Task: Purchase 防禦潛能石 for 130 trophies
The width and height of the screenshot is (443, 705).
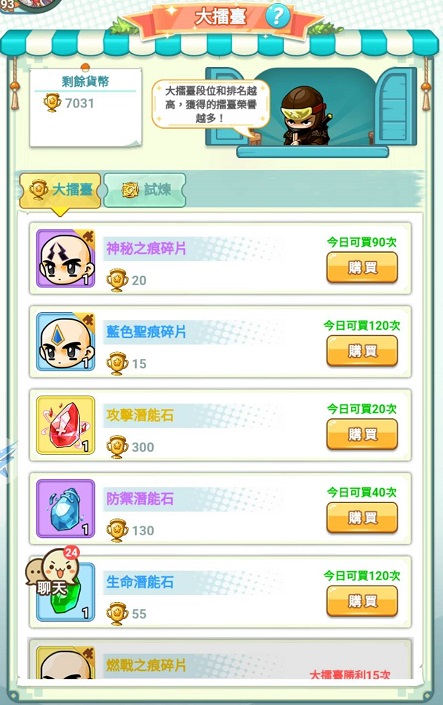Action: click(362, 518)
